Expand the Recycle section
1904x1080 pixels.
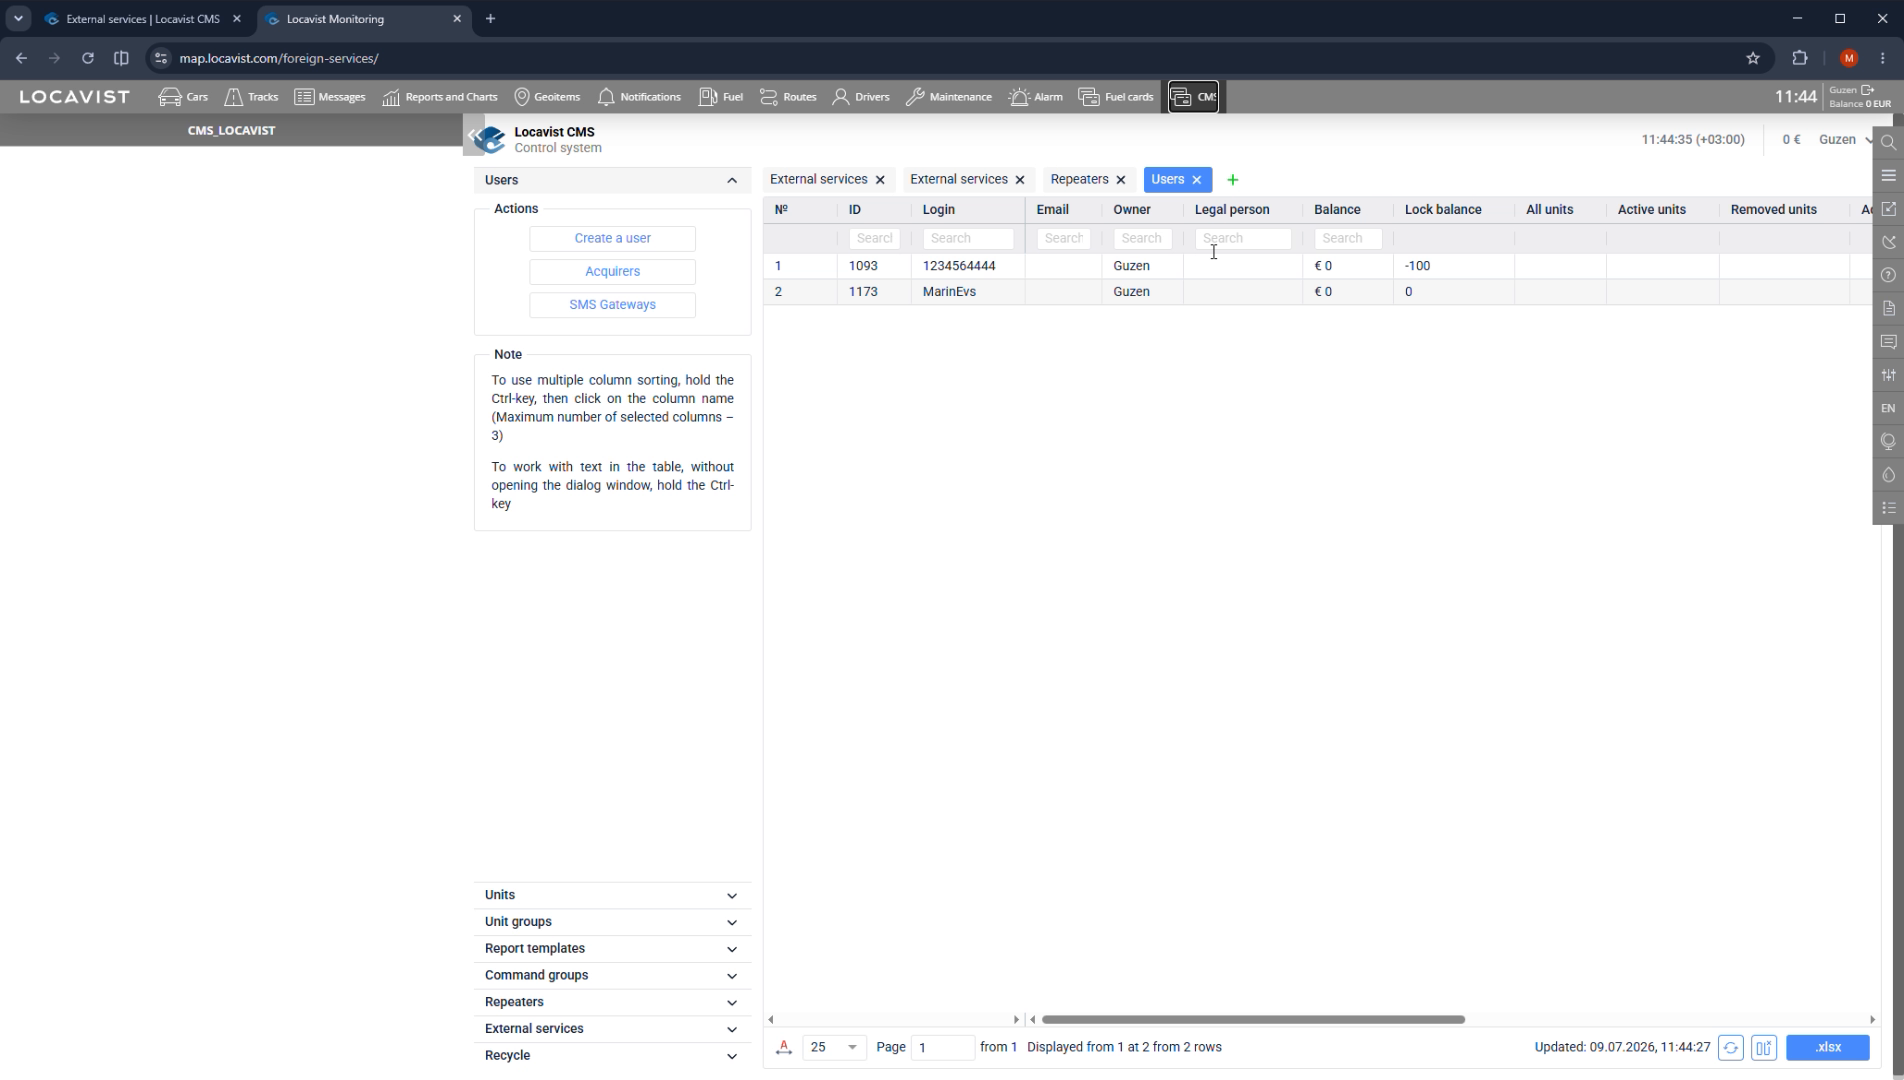click(612, 1056)
